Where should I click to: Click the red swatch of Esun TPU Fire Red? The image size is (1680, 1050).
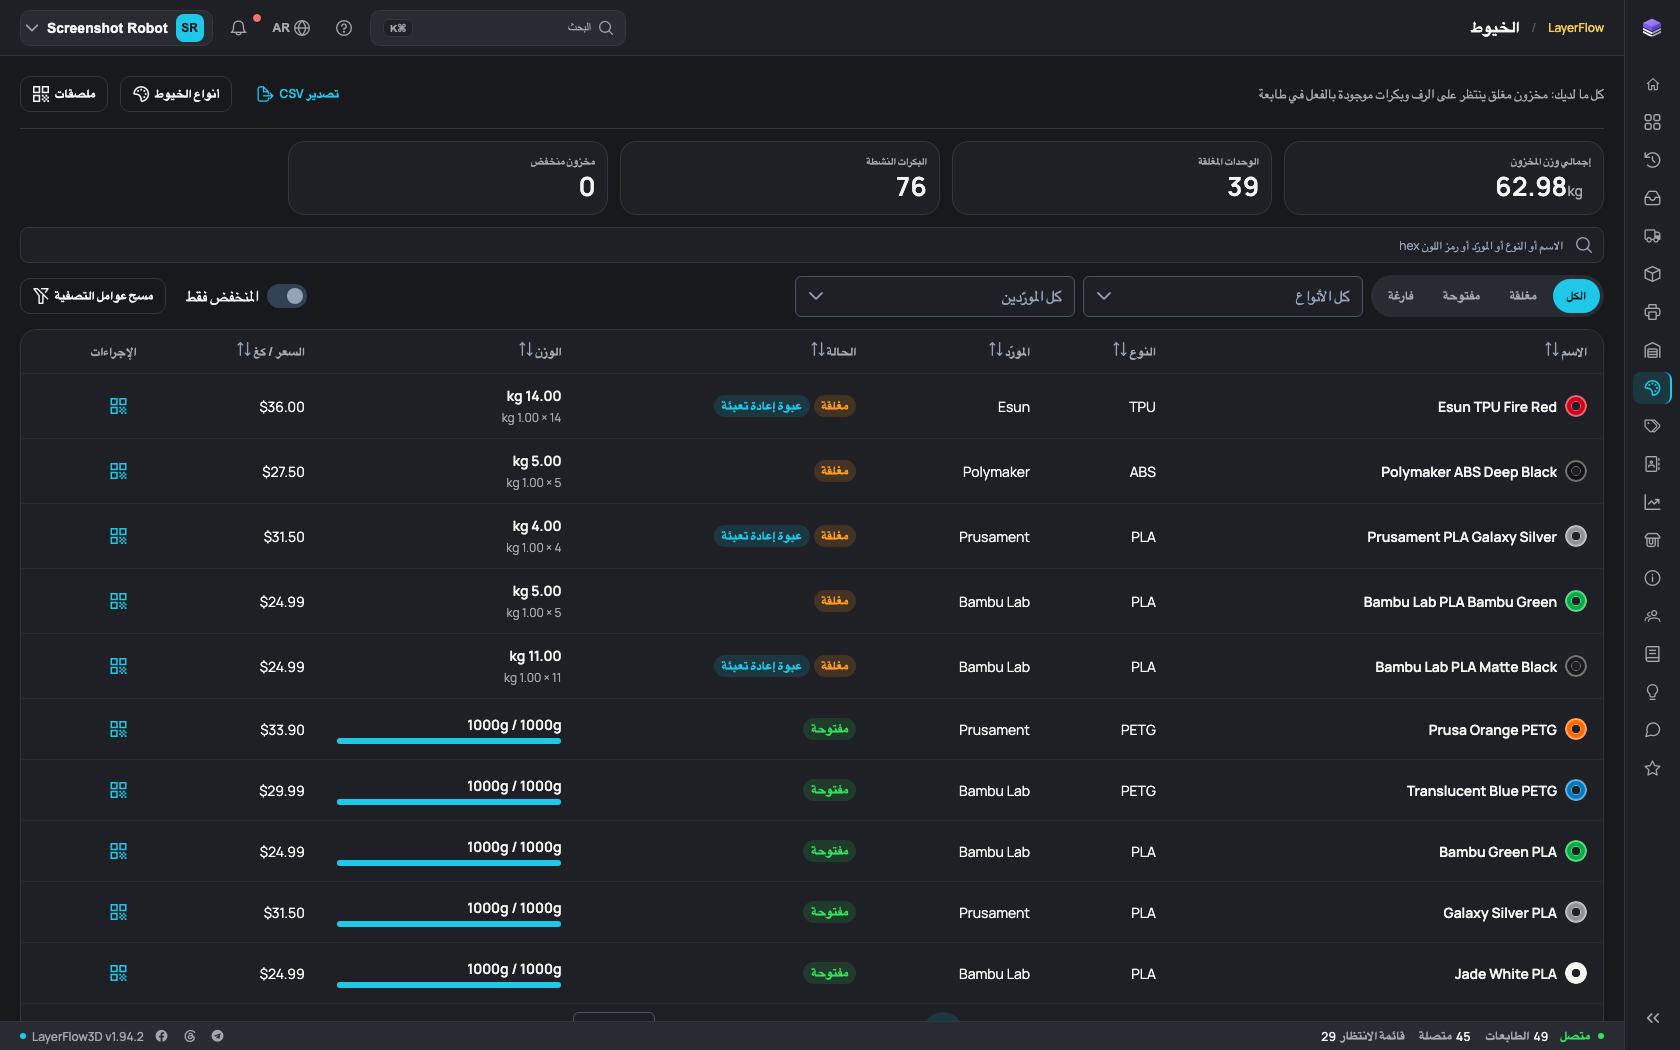(x=1576, y=406)
